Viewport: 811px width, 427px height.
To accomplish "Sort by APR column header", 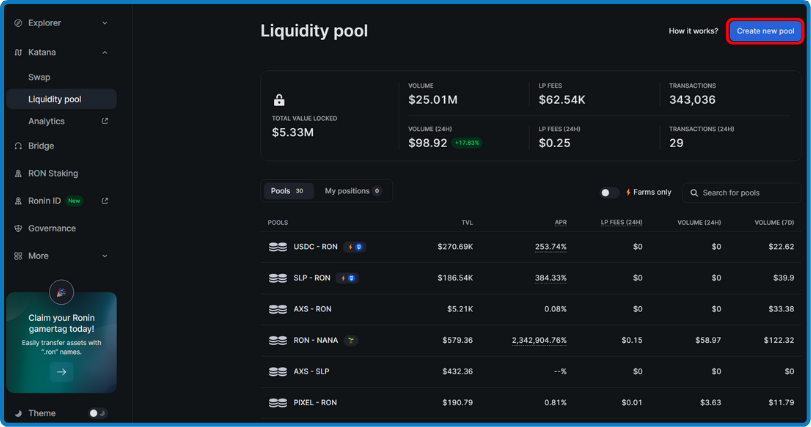I will tap(561, 222).
